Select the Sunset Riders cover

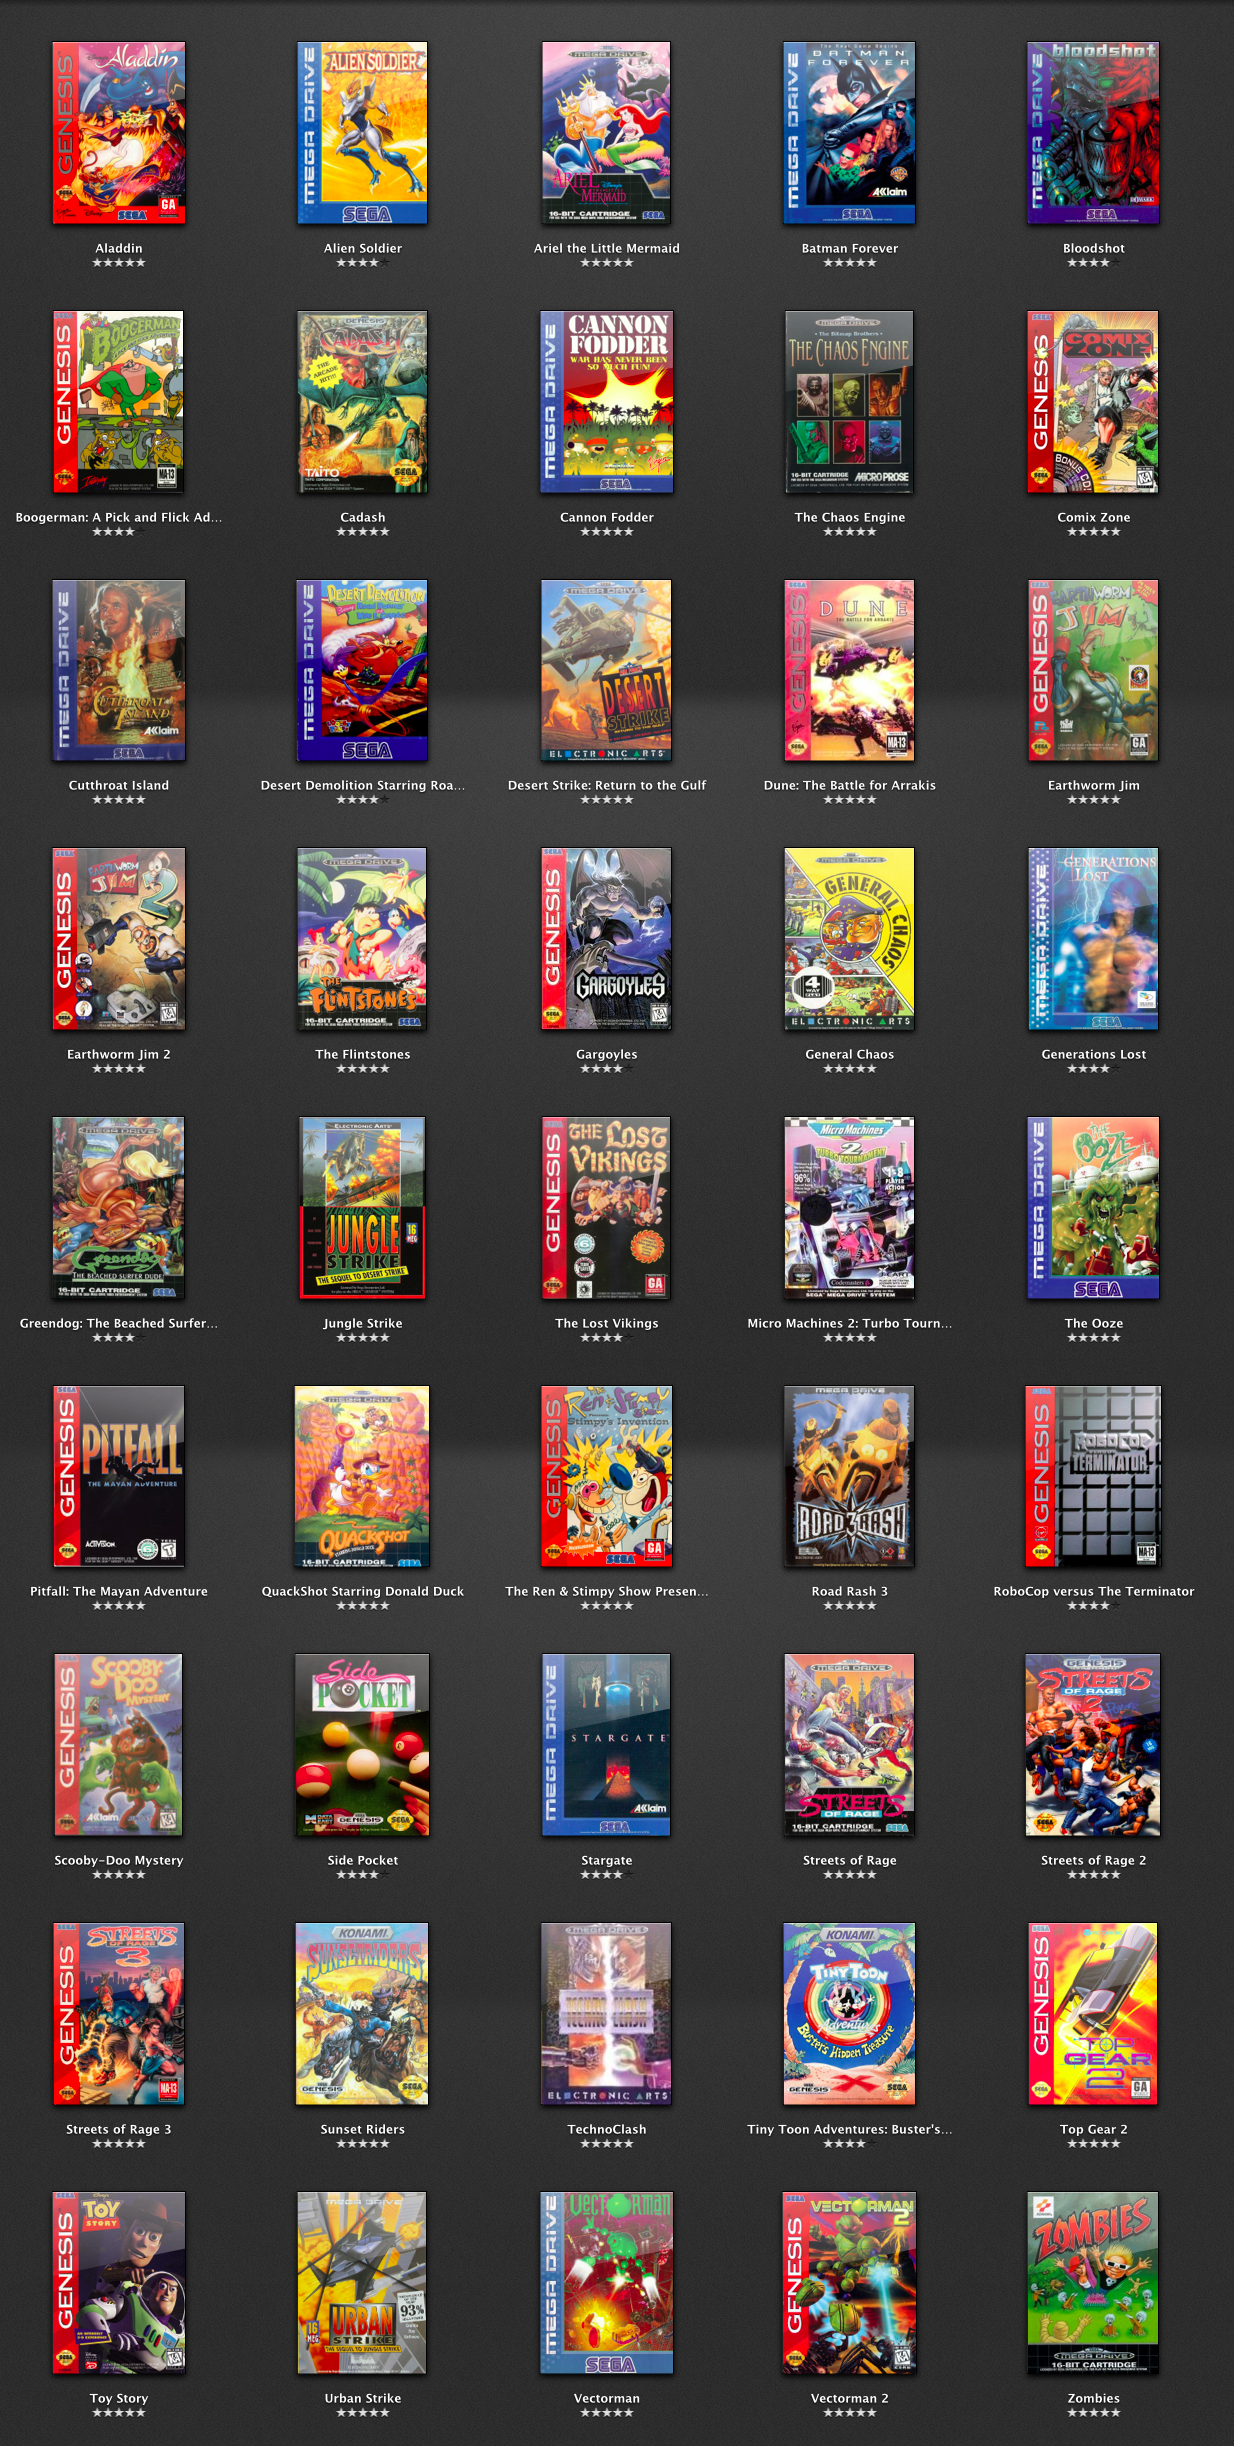click(x=362, y=2014)
